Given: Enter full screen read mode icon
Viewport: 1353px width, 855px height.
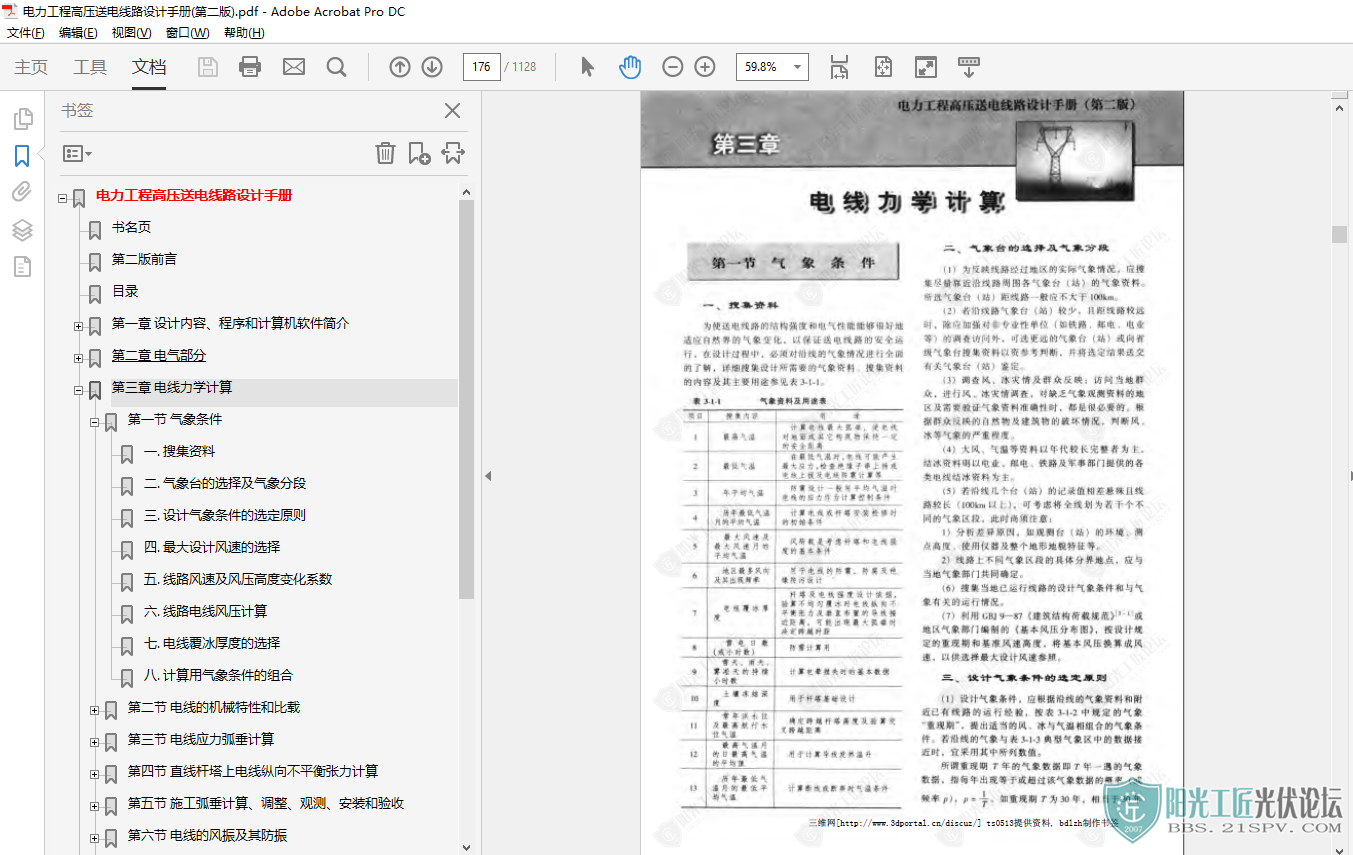Looking at the screenshot, I should (x=926, y=67).
